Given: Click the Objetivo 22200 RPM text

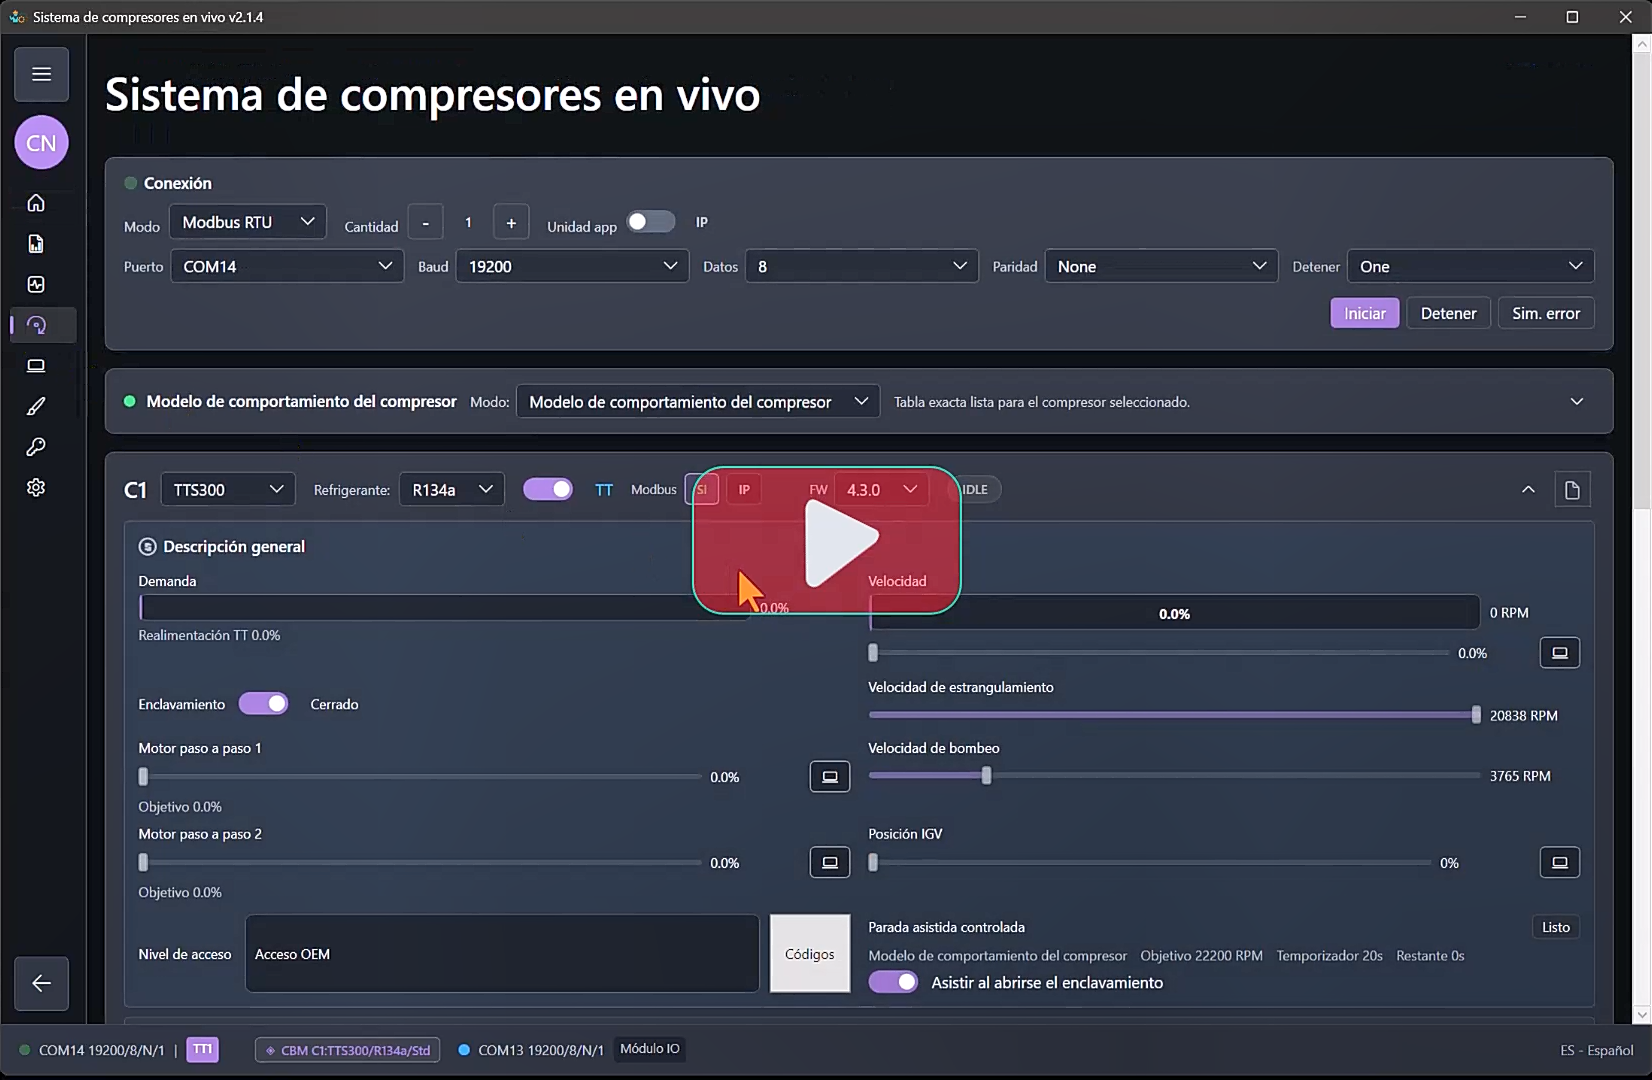Looking at the screenshot, I should [x=1201, y=956].
